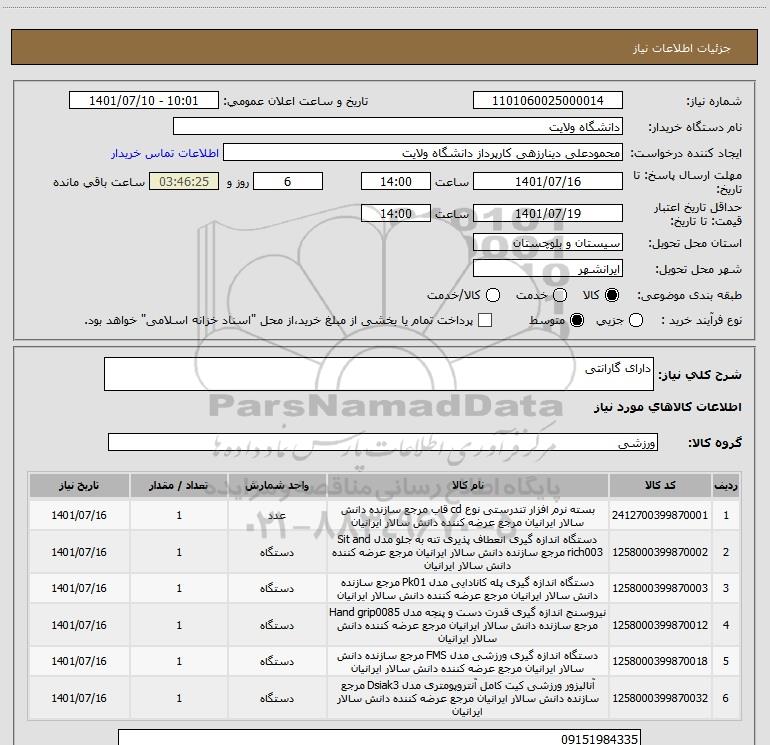770x745 pixels.
Task: Click the ردیف column header
Action: tap(726, 485)
